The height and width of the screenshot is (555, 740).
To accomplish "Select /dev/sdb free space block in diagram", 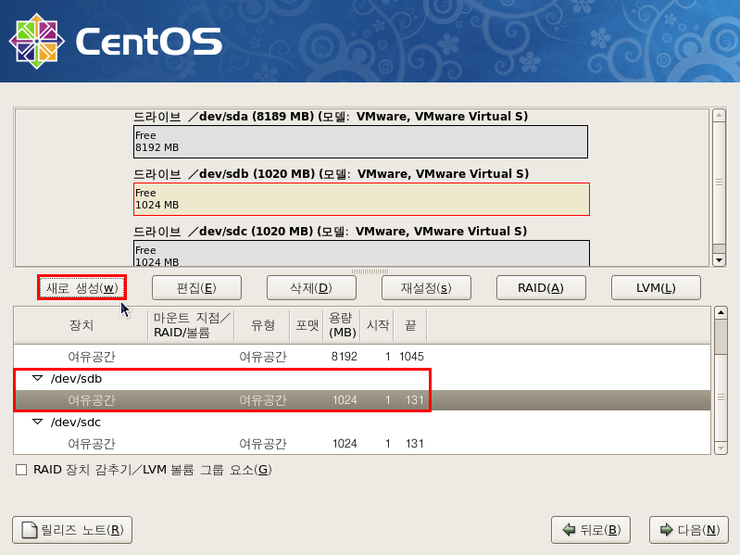I will (x=360, y=199).
